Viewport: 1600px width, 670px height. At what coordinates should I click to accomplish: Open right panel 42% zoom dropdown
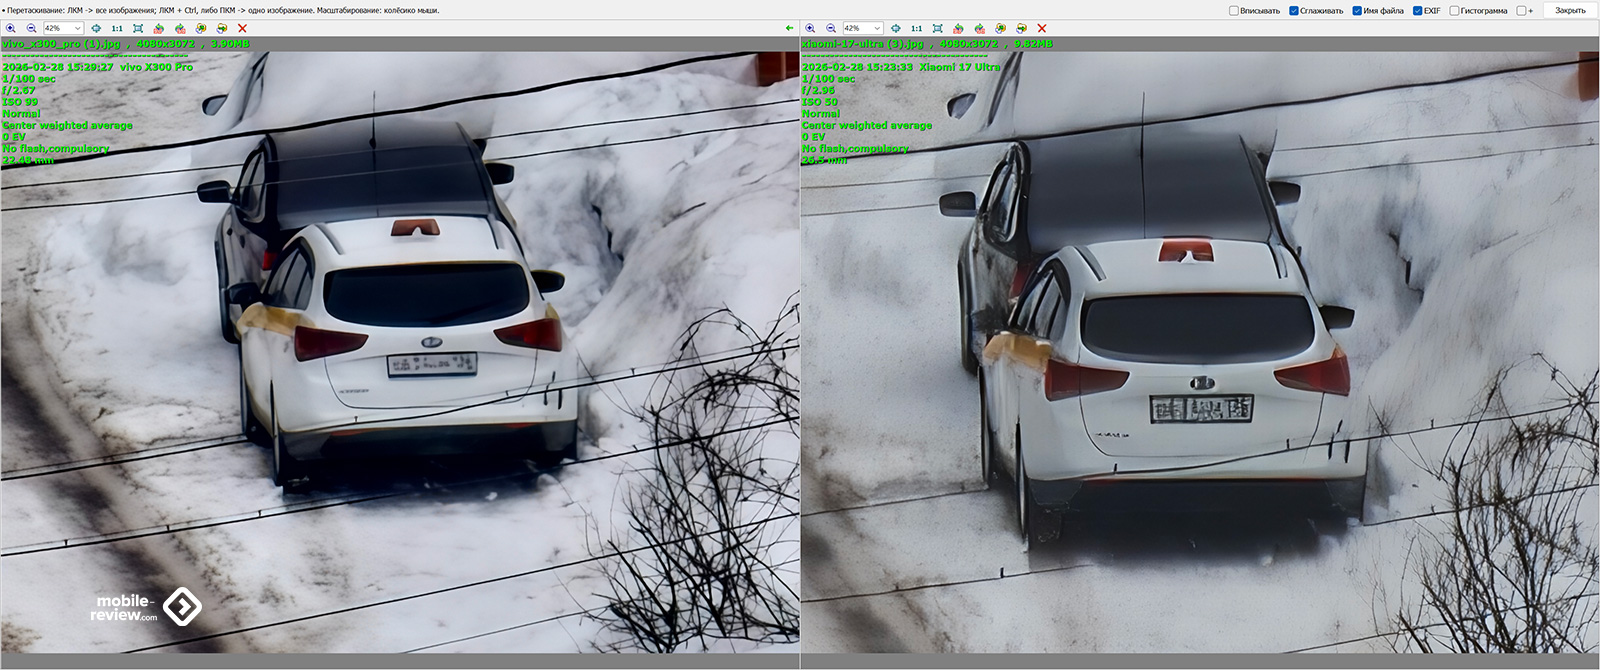[877, 28]
